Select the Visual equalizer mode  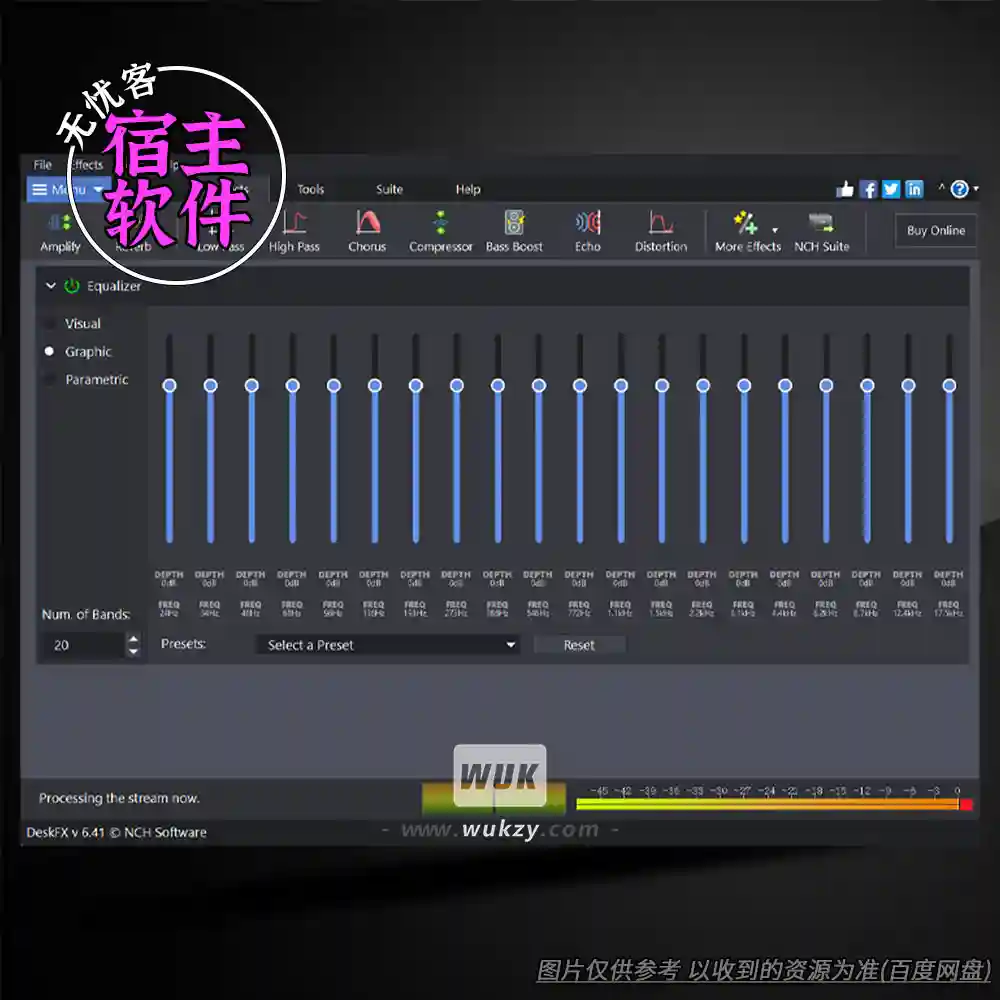(x=51, y=323)
